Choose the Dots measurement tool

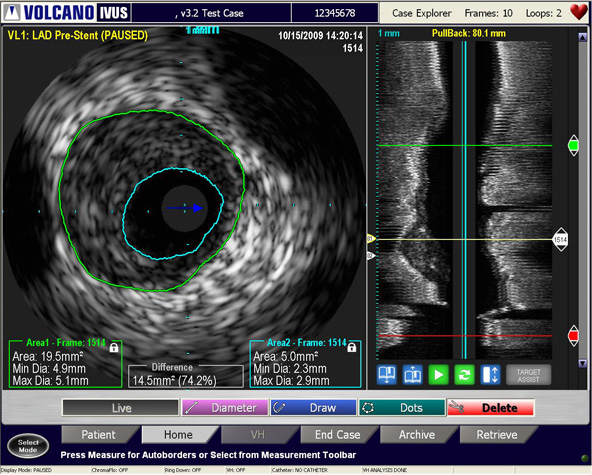tap(402, 408)
